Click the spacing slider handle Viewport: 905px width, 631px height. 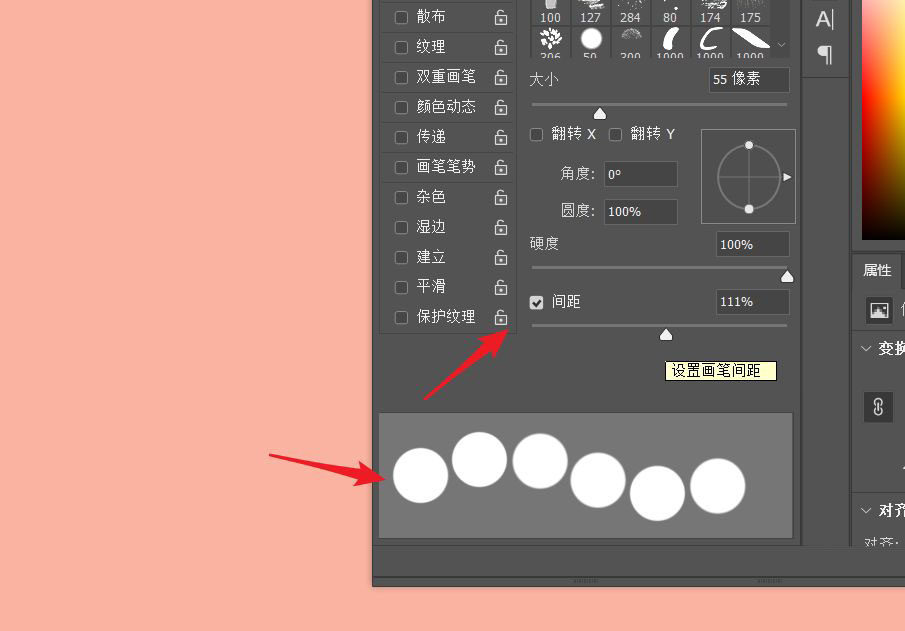(x=666, y=335)
